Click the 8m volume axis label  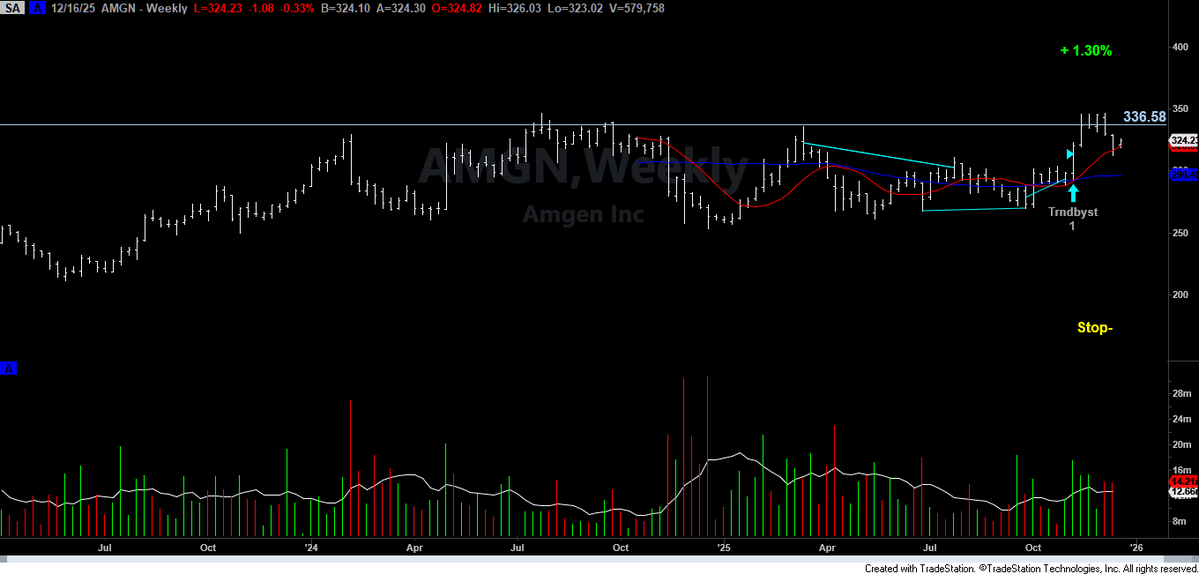pyautogui.click(x=1181, y=521)
